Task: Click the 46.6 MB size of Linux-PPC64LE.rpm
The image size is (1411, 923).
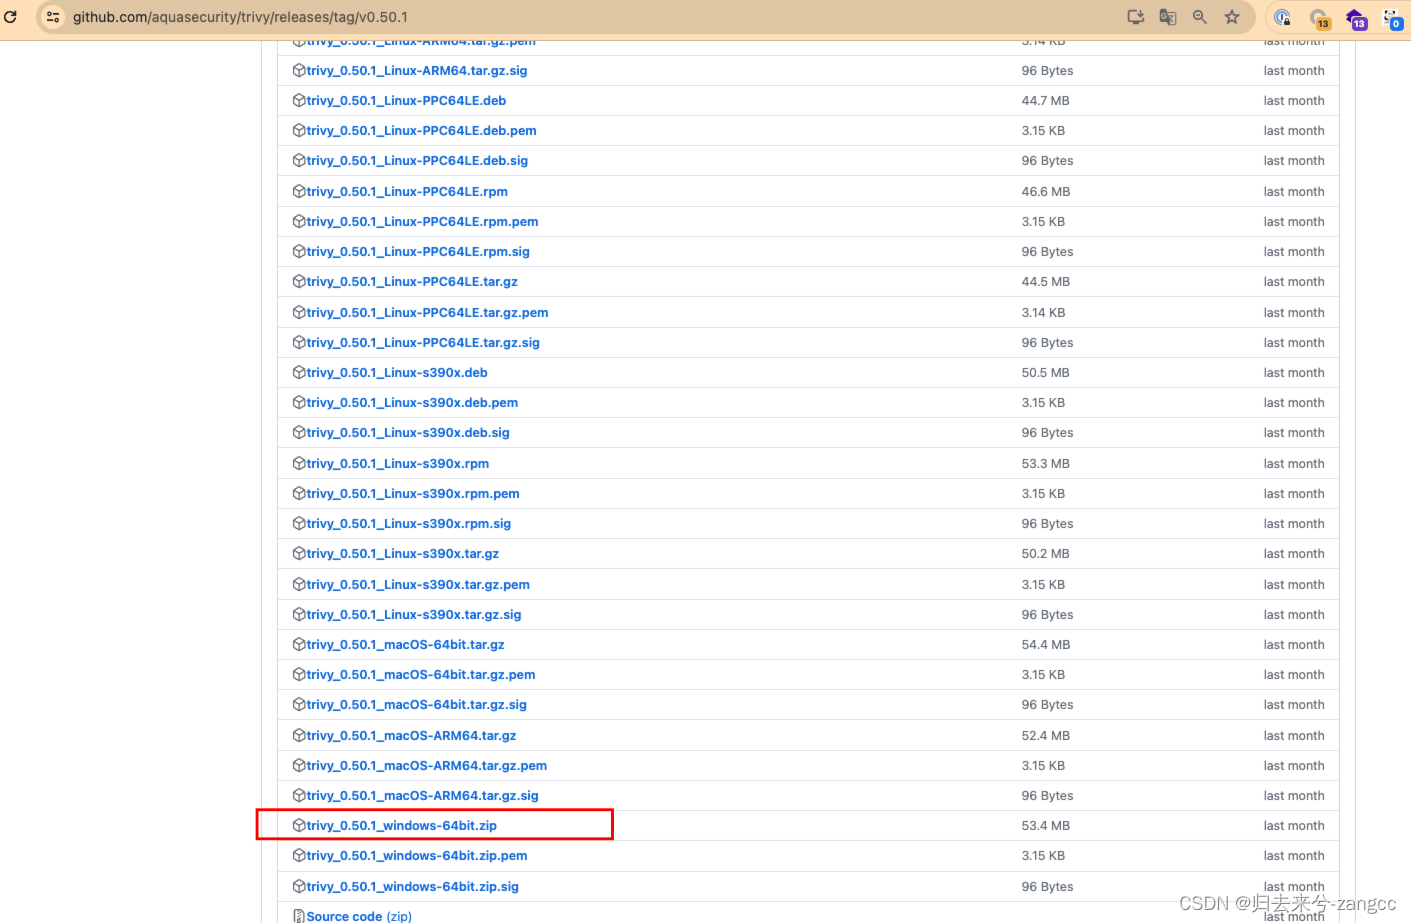Action: pos(1046,192)
